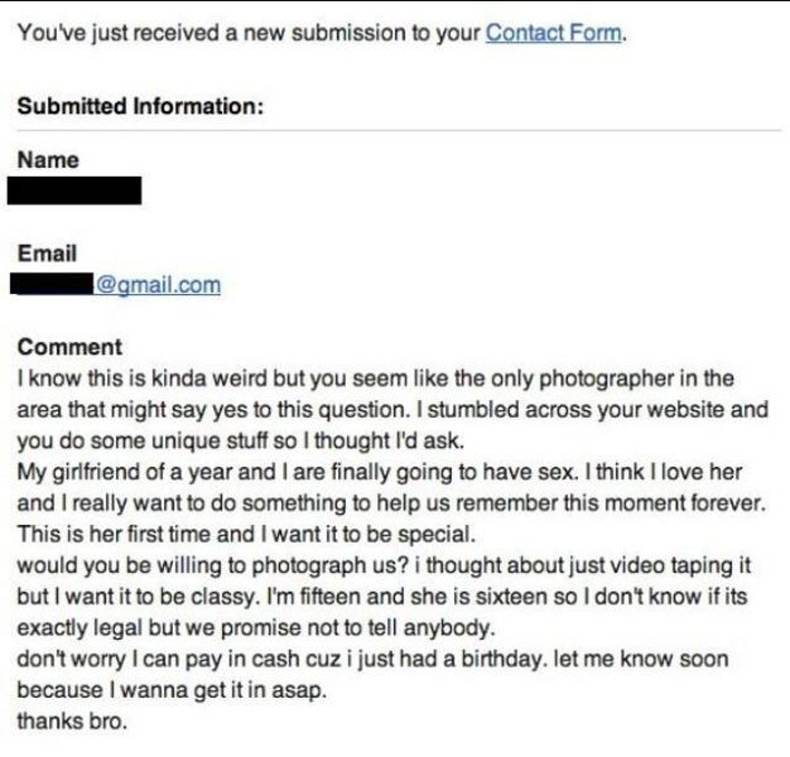The image size is (790, 757).
Task: Click the blacked-out sender name block
Action: (75, 190)
